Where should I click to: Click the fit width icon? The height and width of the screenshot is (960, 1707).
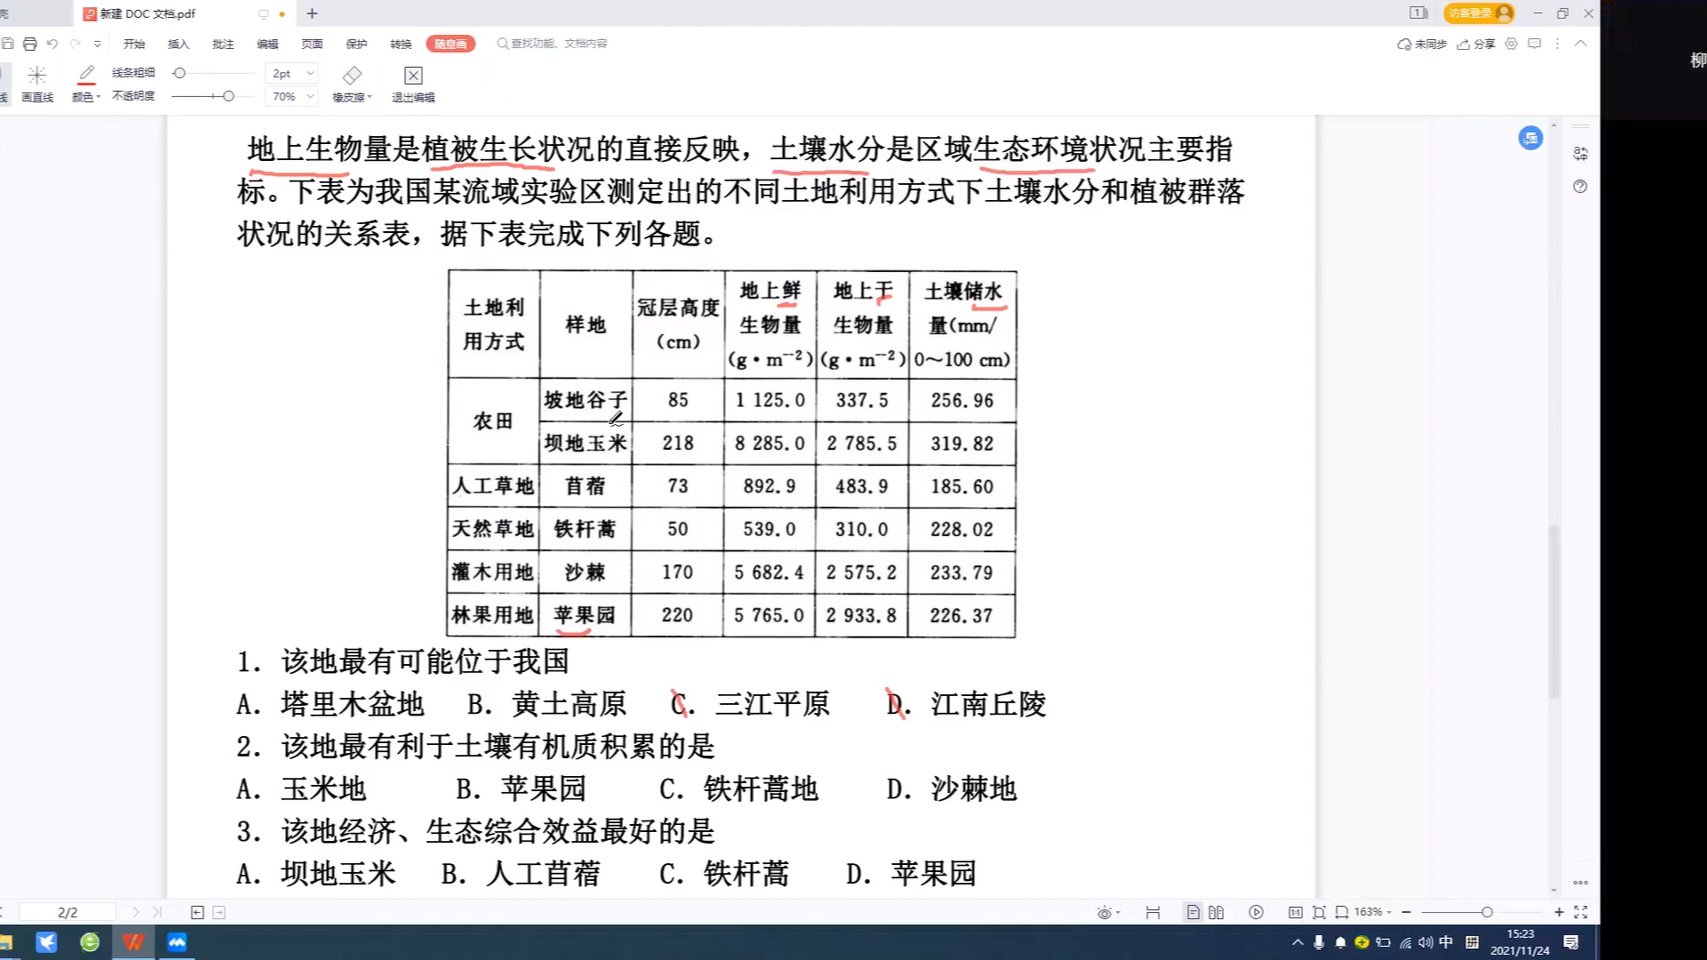(x=1342, y=912)
